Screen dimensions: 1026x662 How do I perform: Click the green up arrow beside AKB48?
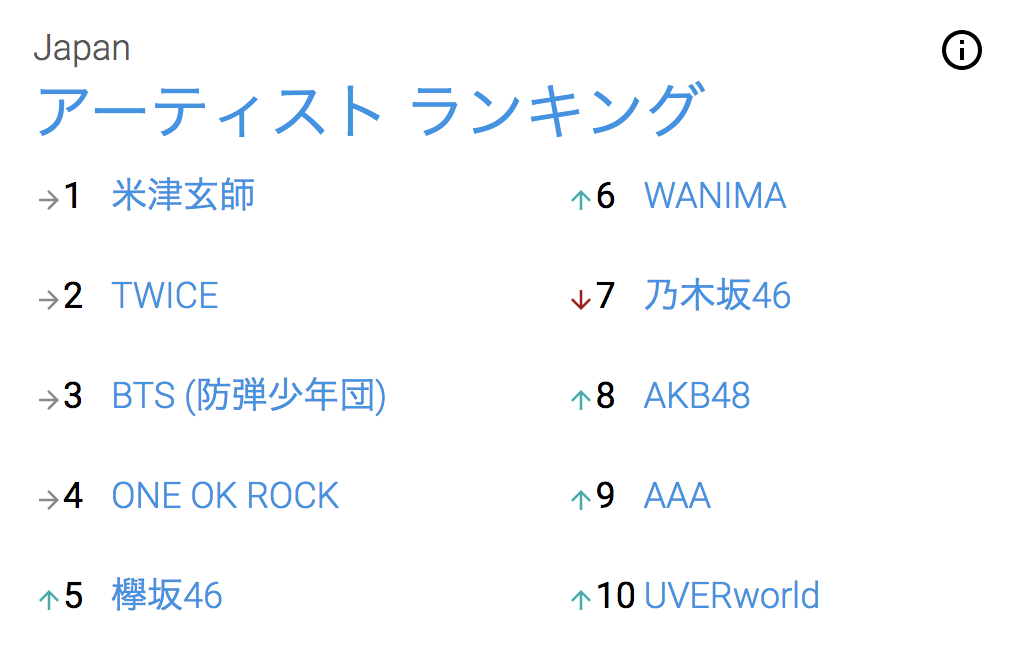tap(580, 399)
